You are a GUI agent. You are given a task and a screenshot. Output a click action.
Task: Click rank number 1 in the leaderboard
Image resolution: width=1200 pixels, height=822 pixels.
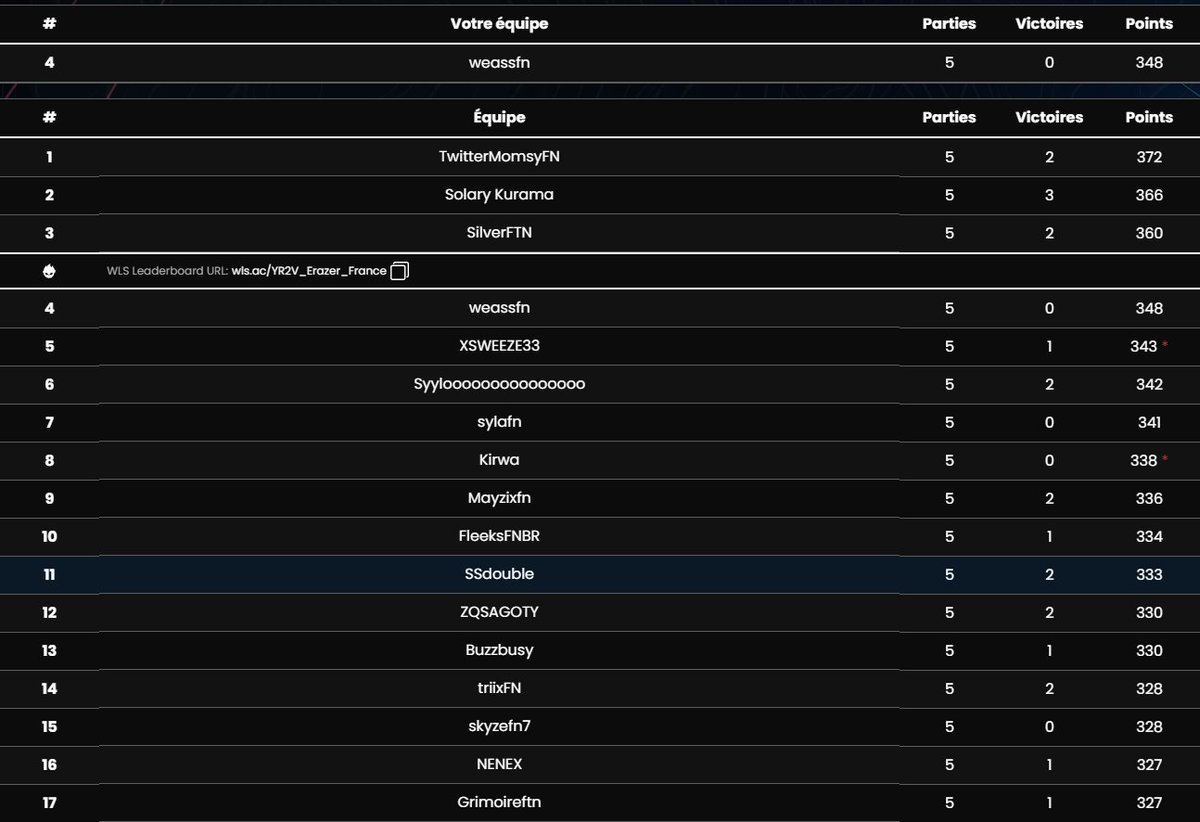(x=49, y=157)
